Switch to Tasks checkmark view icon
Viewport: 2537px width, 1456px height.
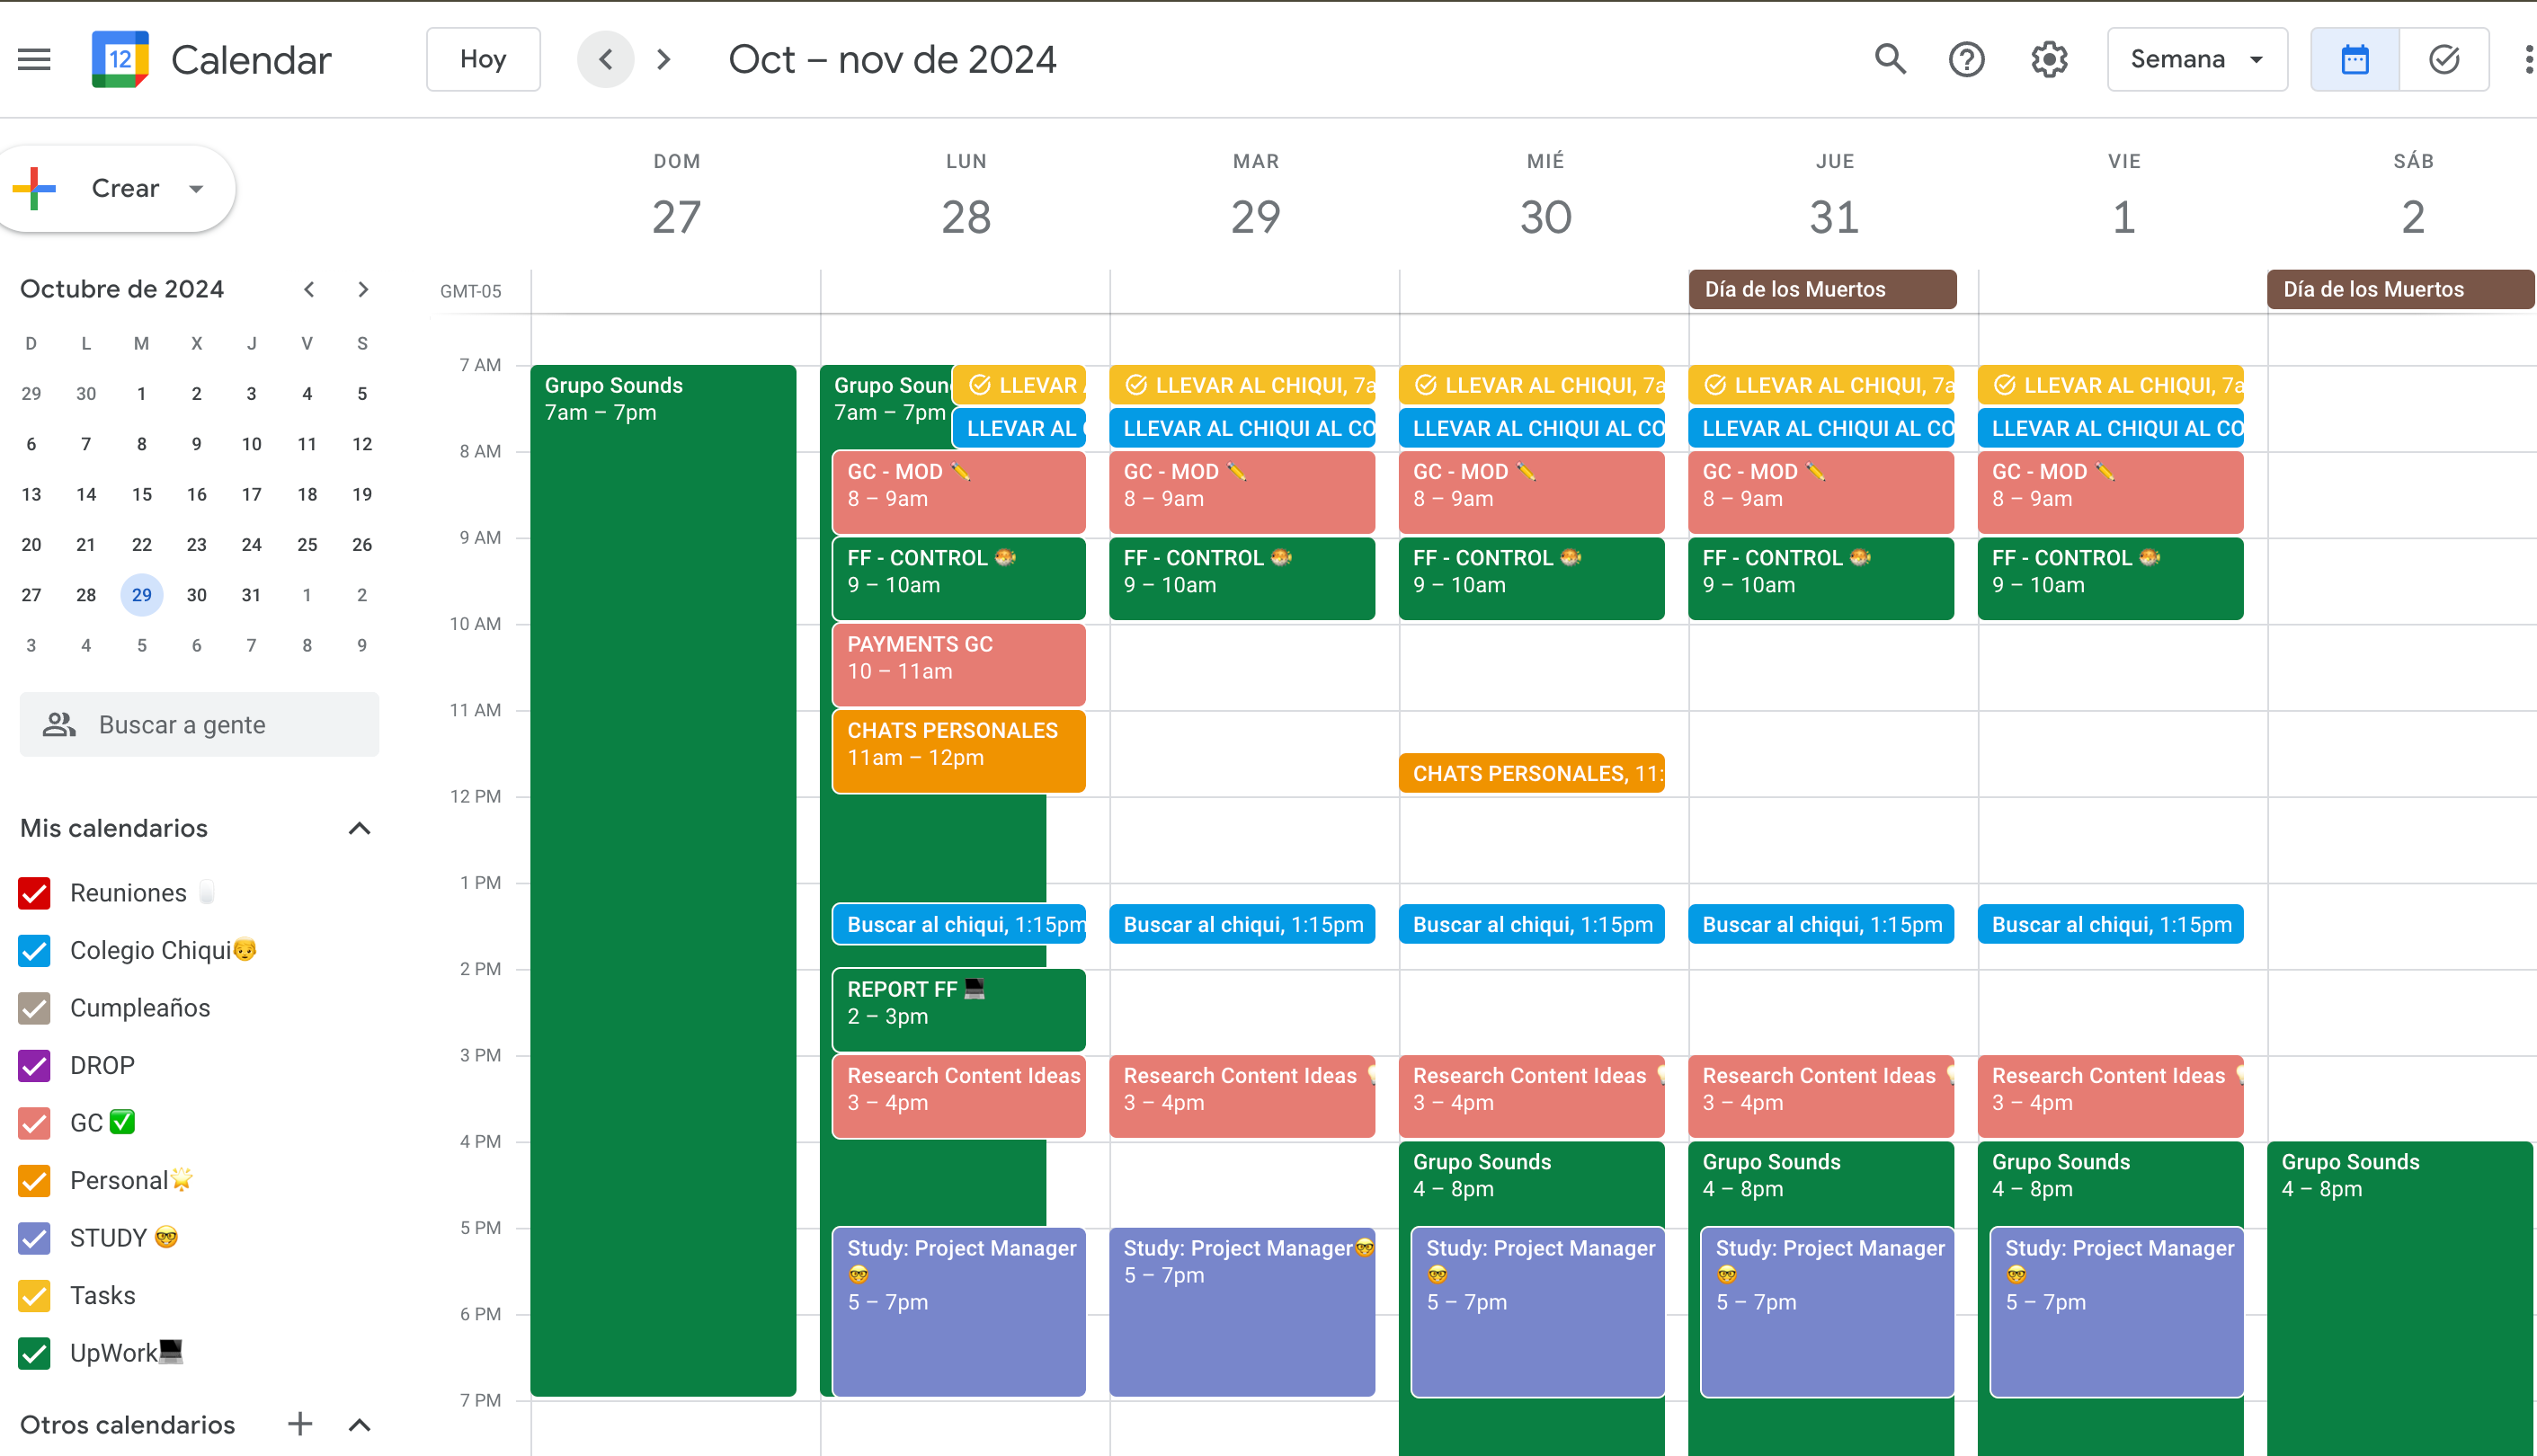tap(2444, 60)
